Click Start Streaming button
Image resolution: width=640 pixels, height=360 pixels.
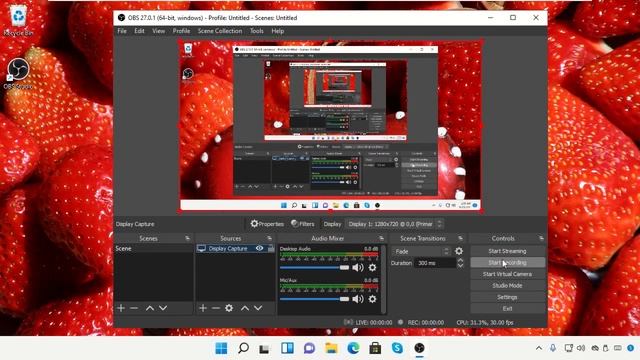[507, 251]
